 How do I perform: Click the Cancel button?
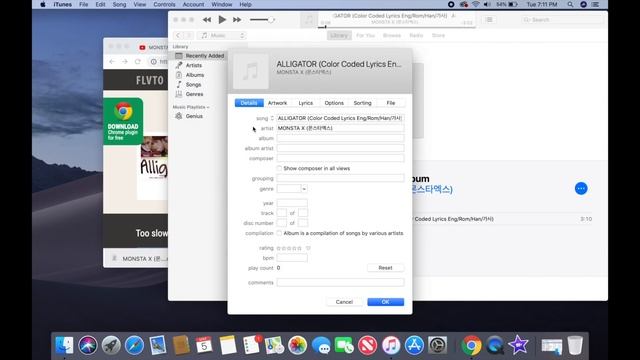344,302
